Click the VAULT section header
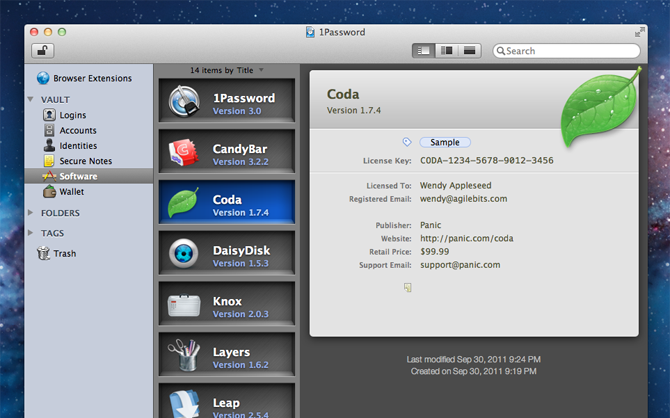 pos(55,100)
